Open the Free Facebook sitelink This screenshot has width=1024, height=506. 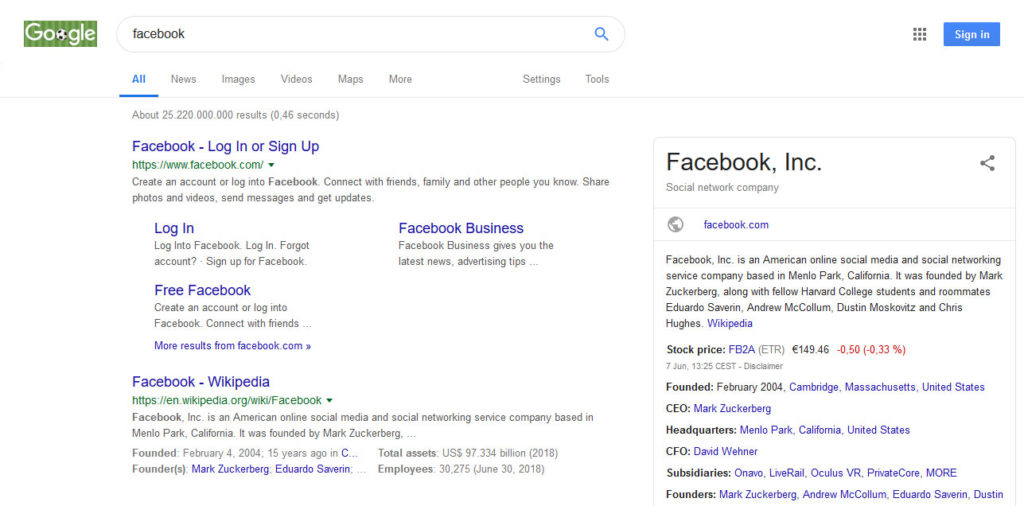(202, 290)
